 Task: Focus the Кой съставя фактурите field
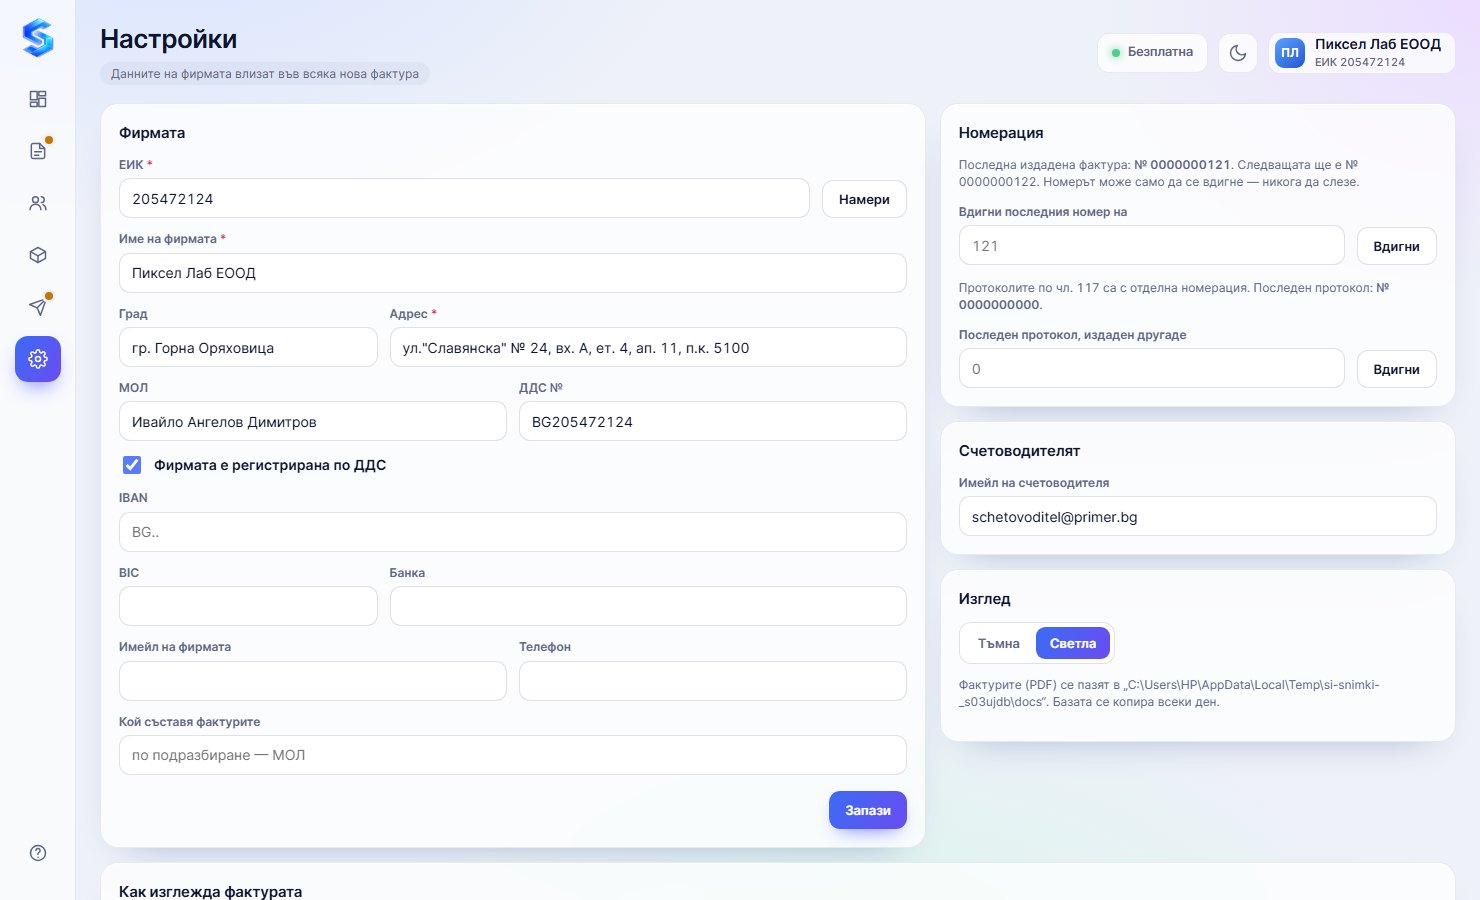513,755
